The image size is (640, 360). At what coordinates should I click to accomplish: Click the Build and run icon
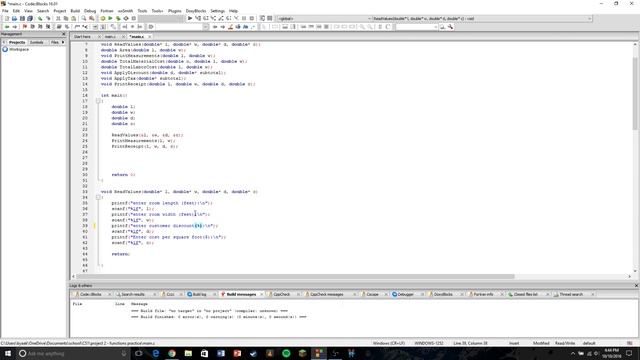[118, 19]
